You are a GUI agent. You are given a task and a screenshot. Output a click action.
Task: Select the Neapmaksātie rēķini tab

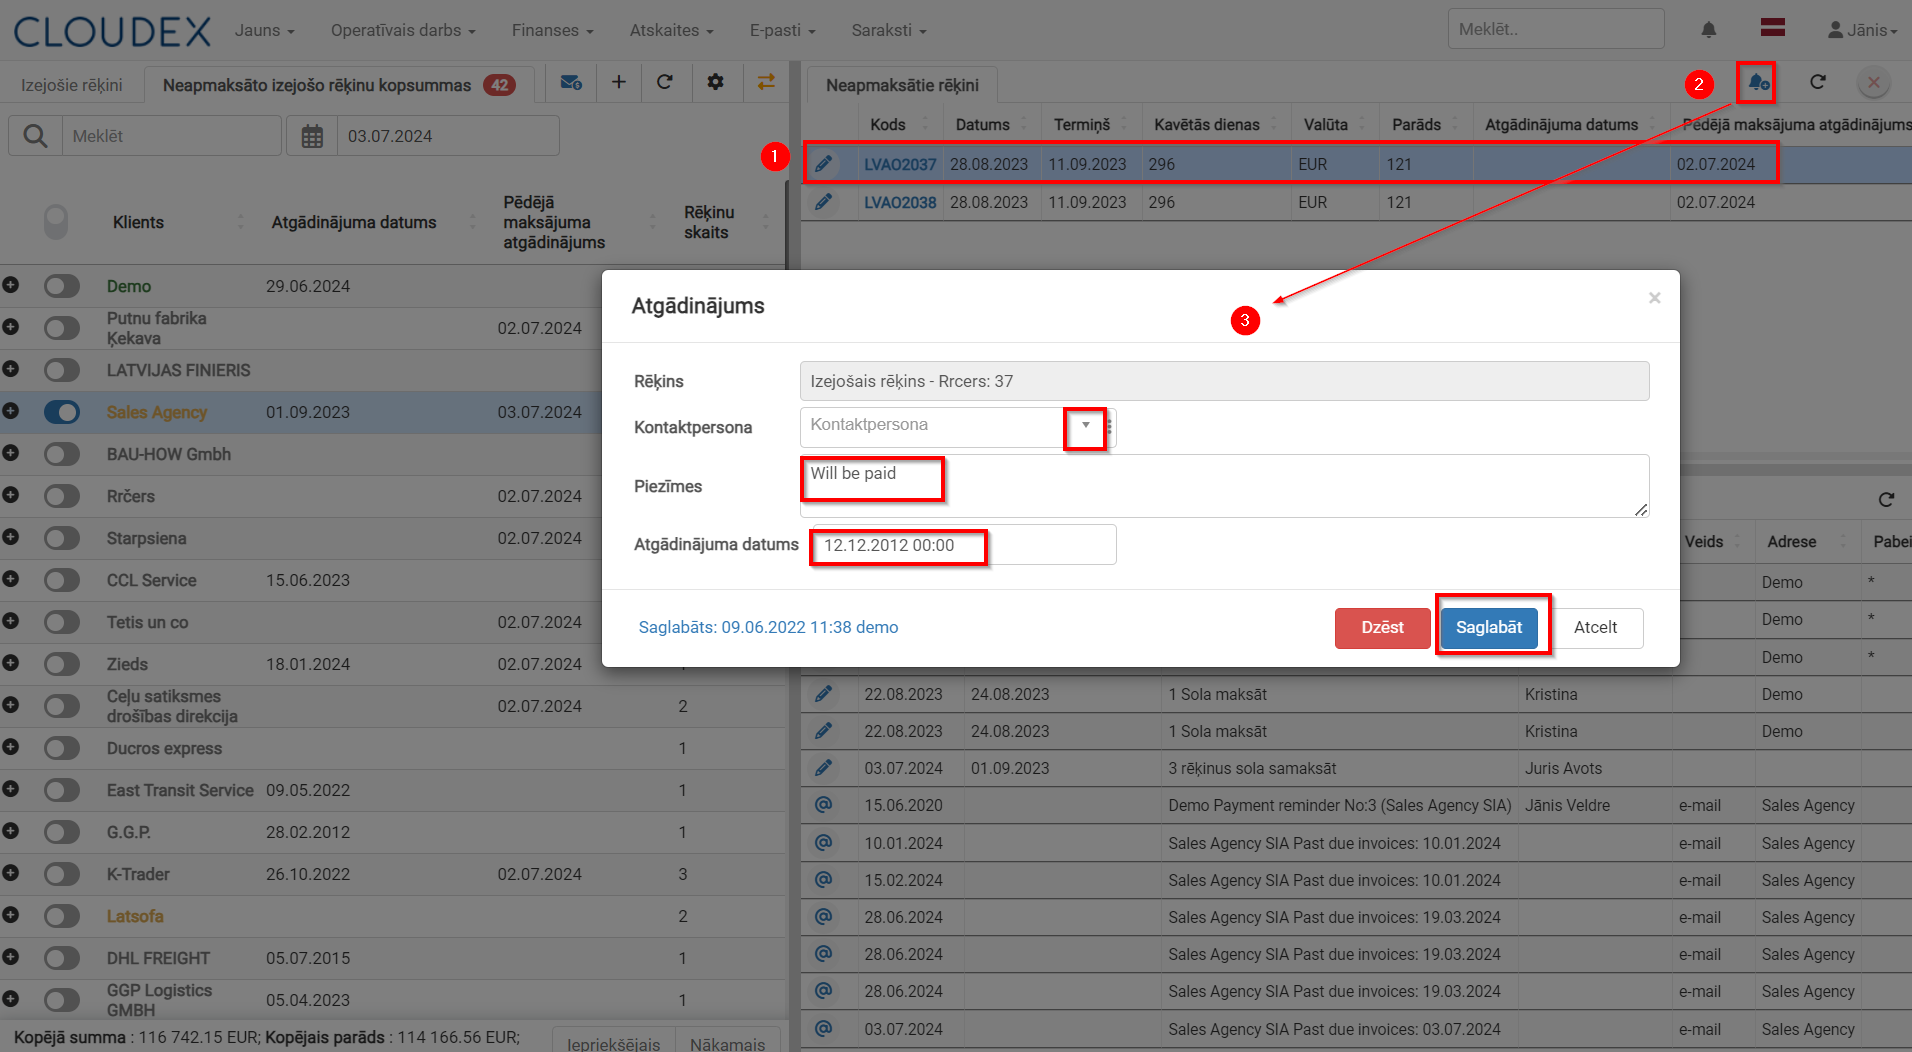[x=902, y=85]
